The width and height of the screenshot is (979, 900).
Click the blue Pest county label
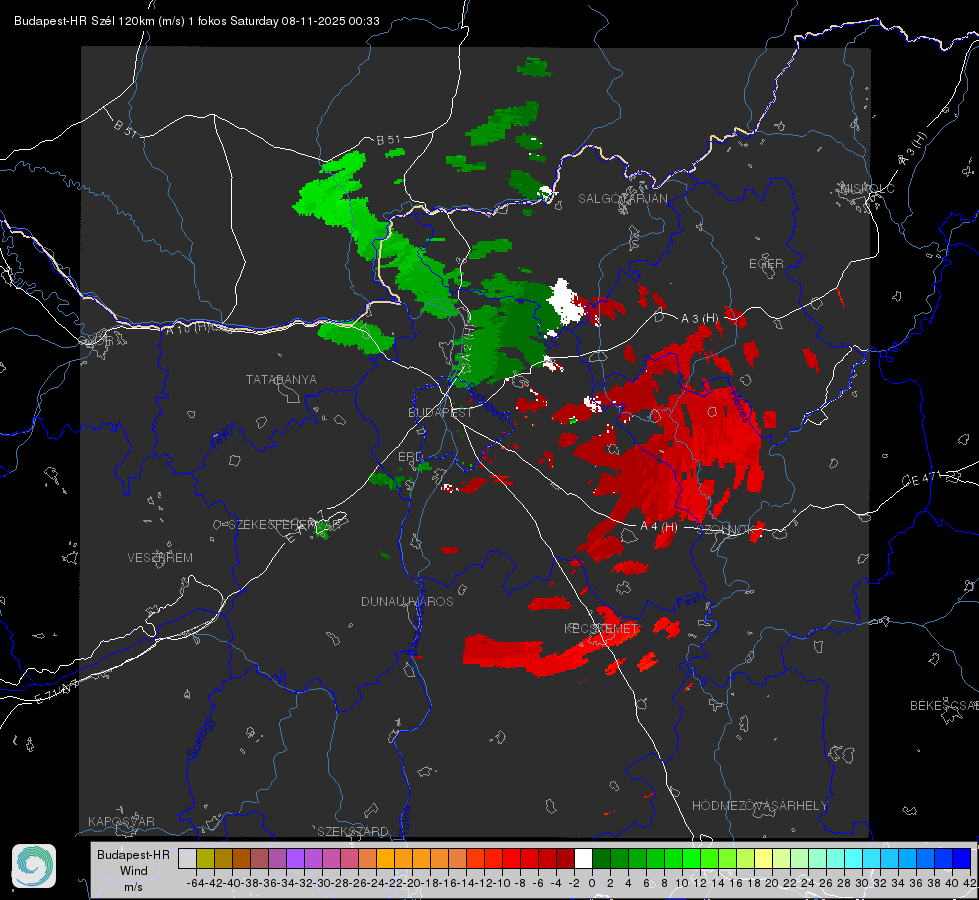pos(689,602)
